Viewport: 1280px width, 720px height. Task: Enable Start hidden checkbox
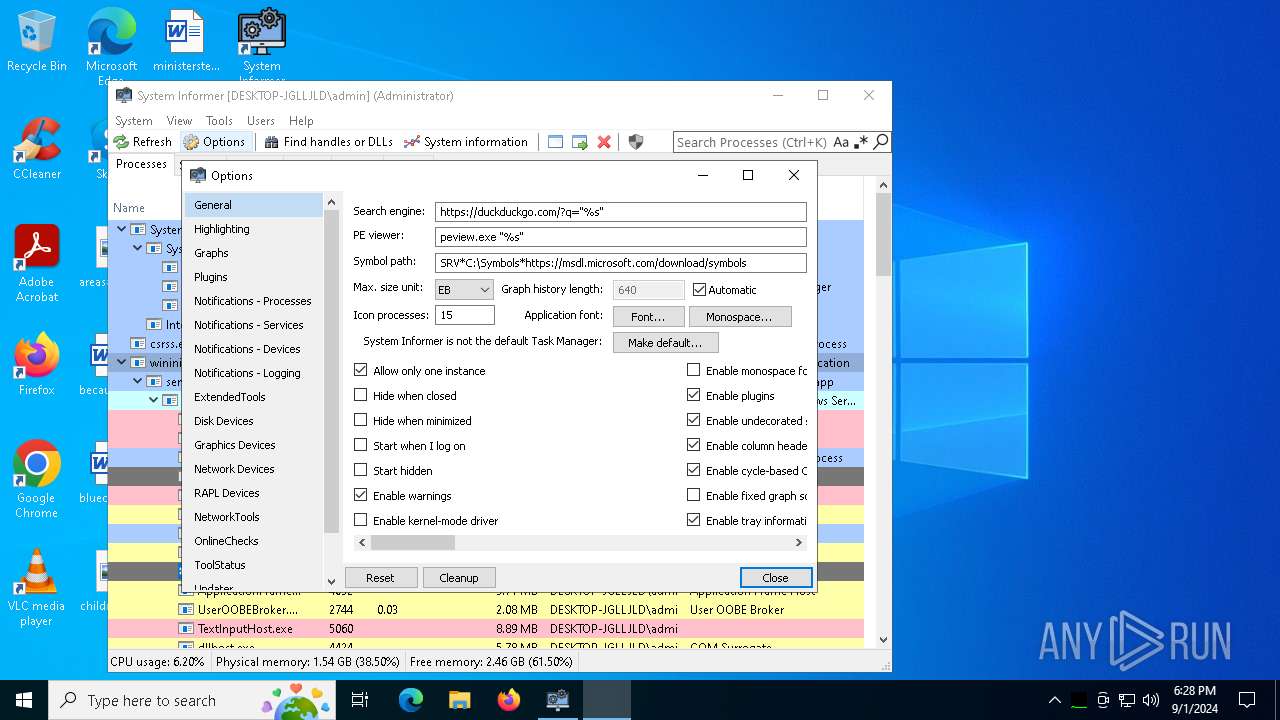pos(361,470)
